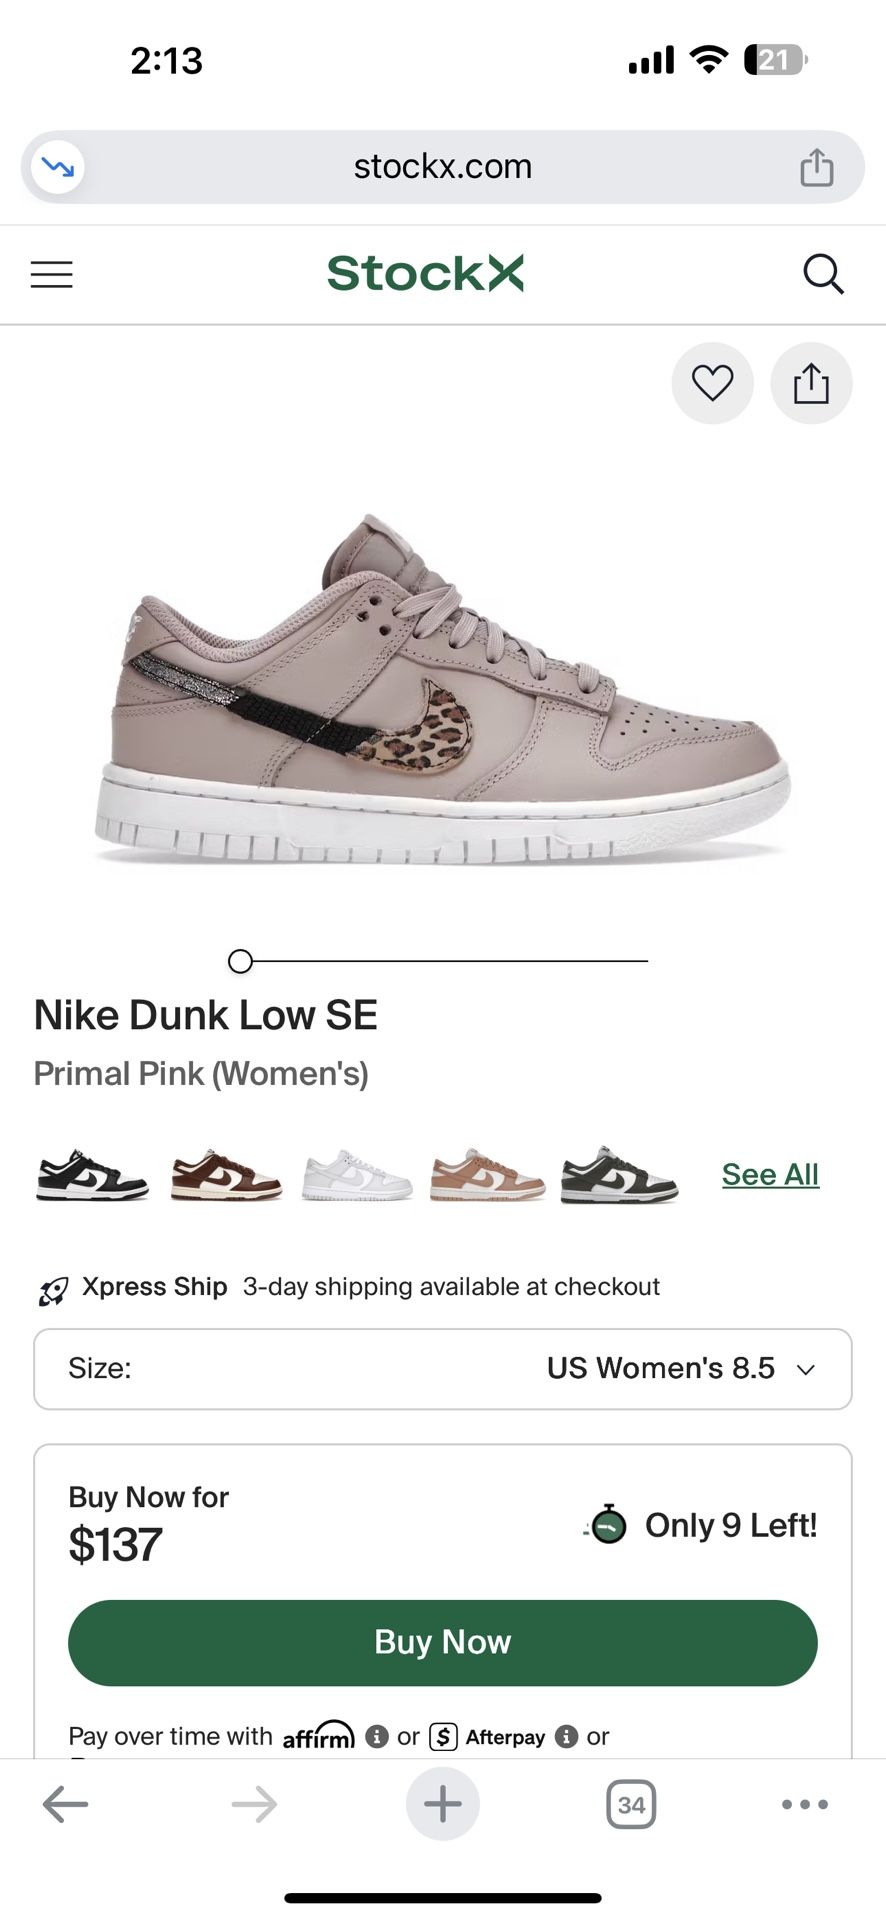Screen dimensions: 886x1920
Task: Tap the product share icon
Action: 811,383
